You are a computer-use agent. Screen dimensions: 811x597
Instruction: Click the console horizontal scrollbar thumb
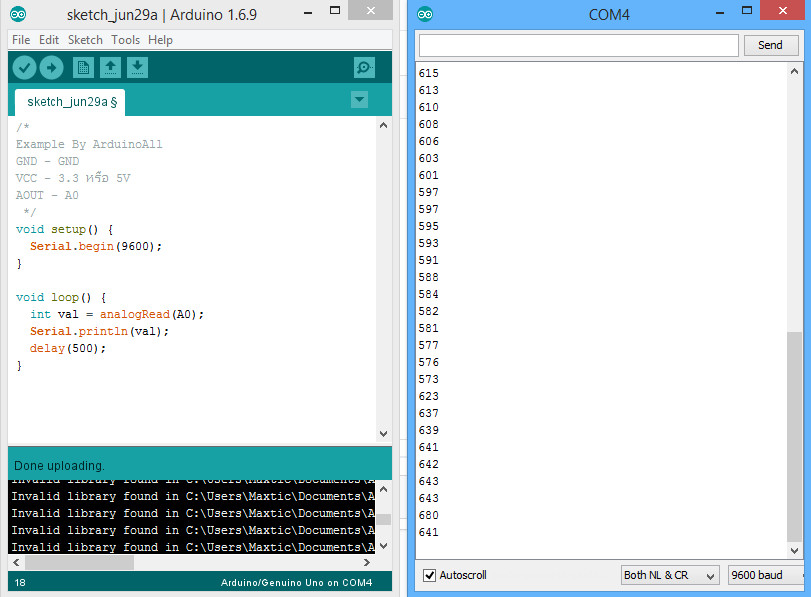pyautogui.click(x=79, y=562)
